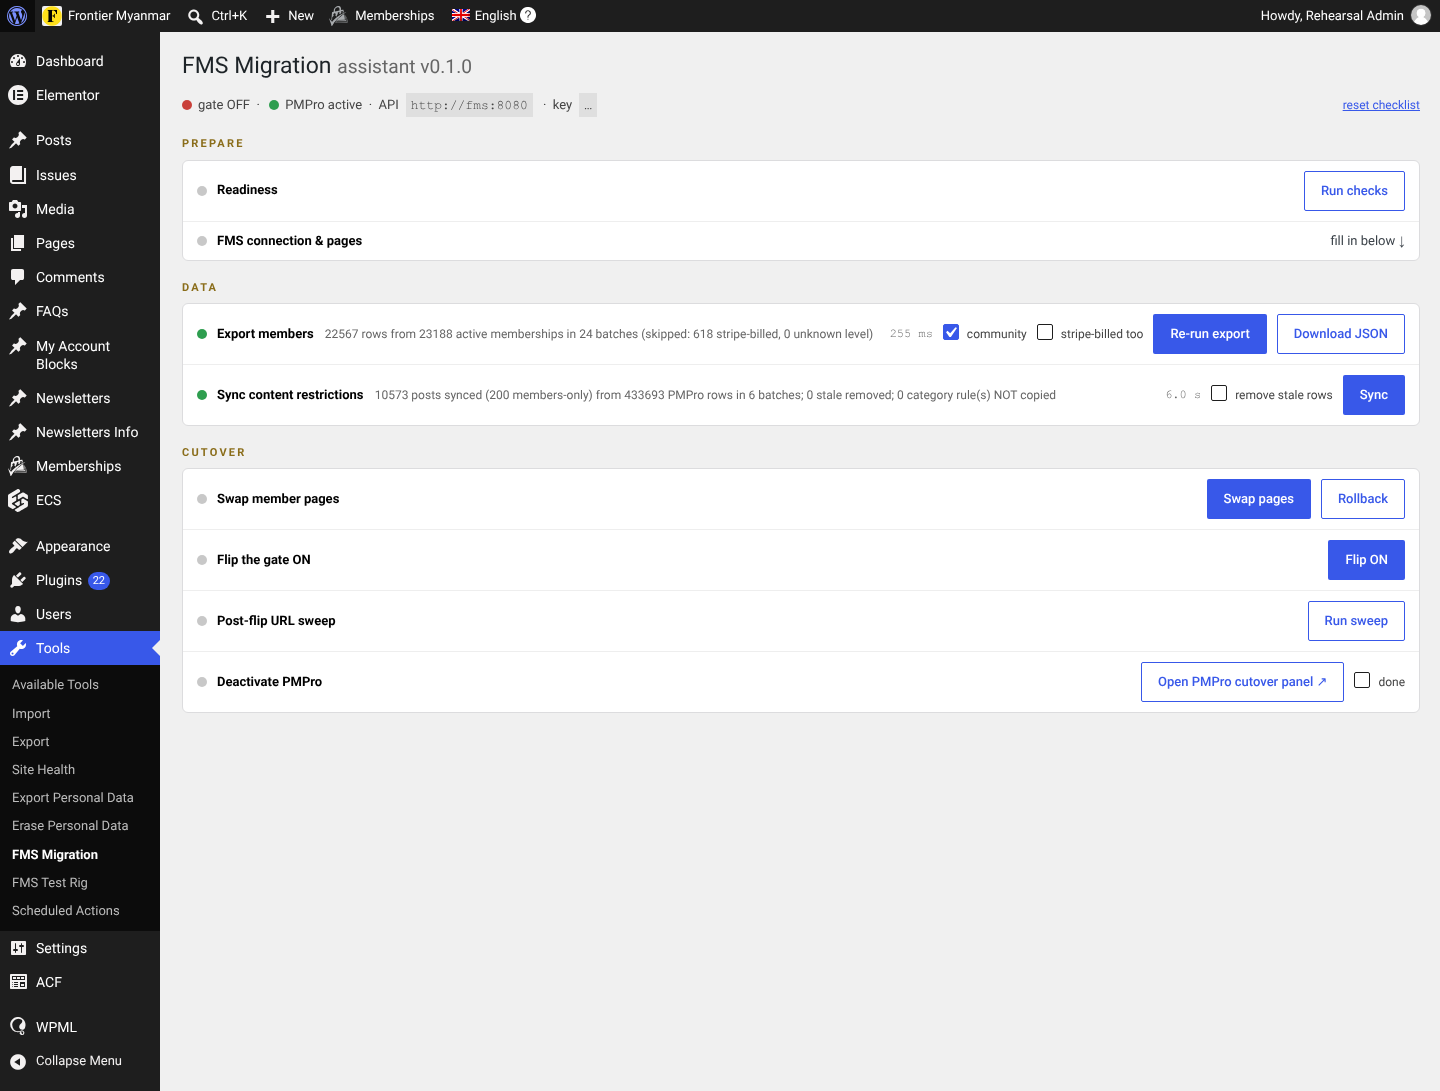Click the Export members row label
The image size is (1440, 1091).
click(x=265, y=334)
